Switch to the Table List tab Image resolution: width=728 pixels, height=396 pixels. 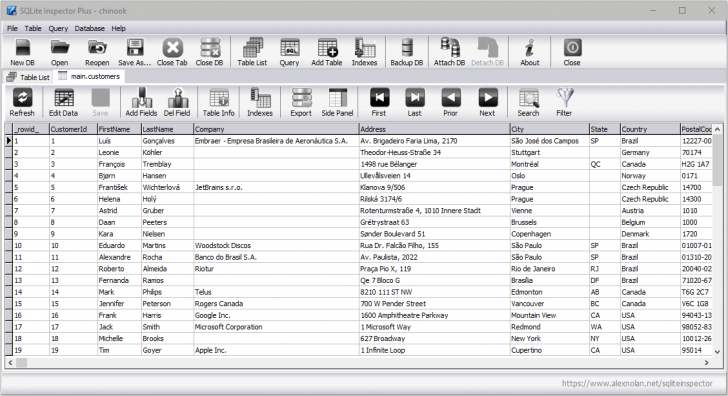coord(28,77)
